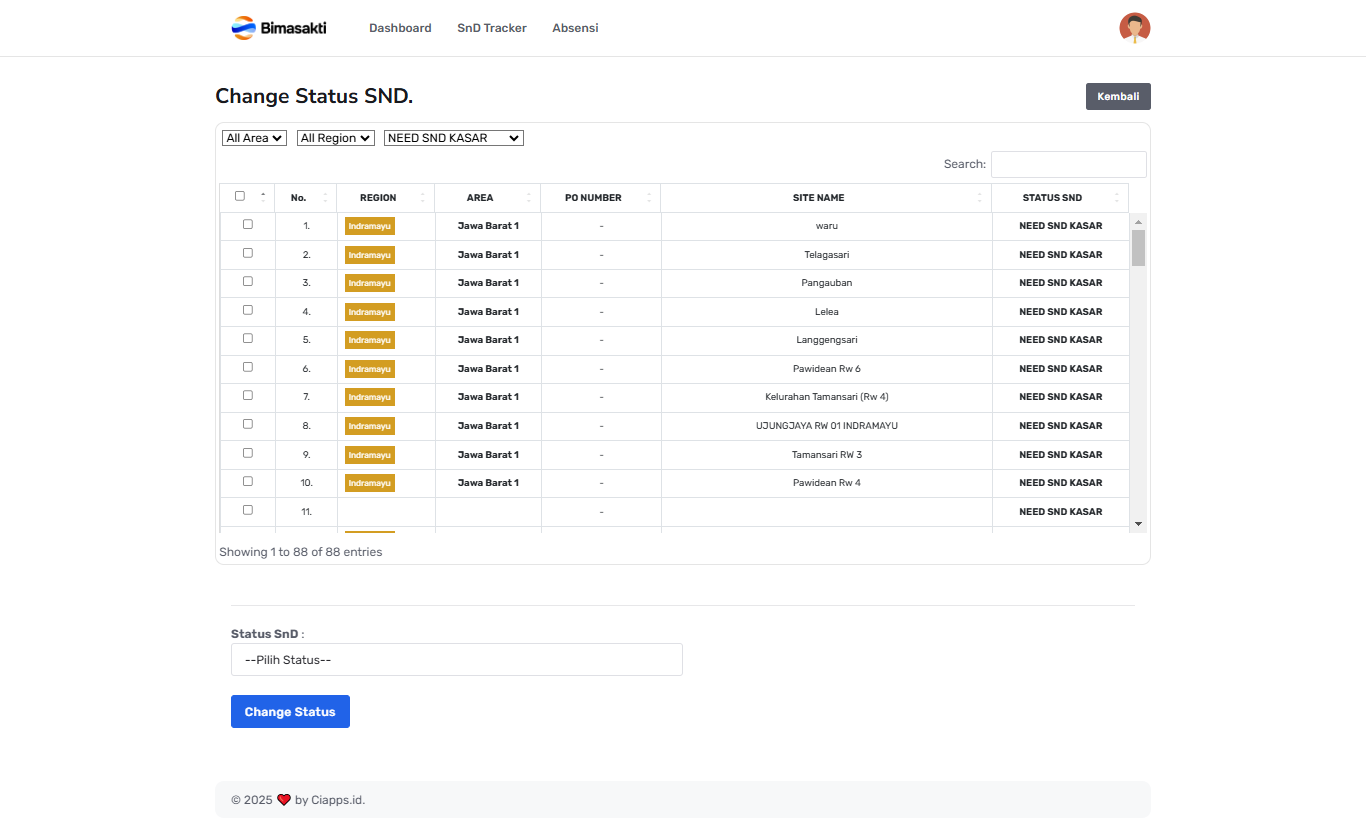Open the SnD Tracker menu item
The height and width of the screenshot is (830, 1366).
(491, 28)
